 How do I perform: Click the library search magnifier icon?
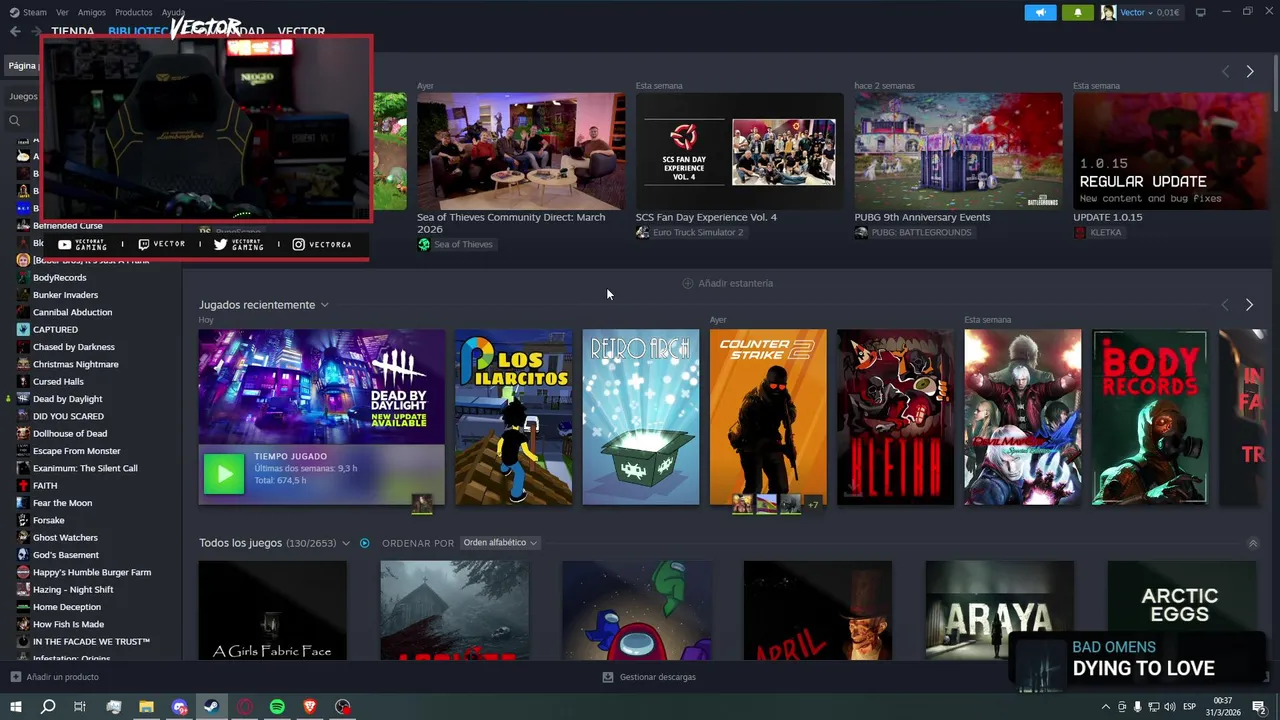(x=15, y=121)
